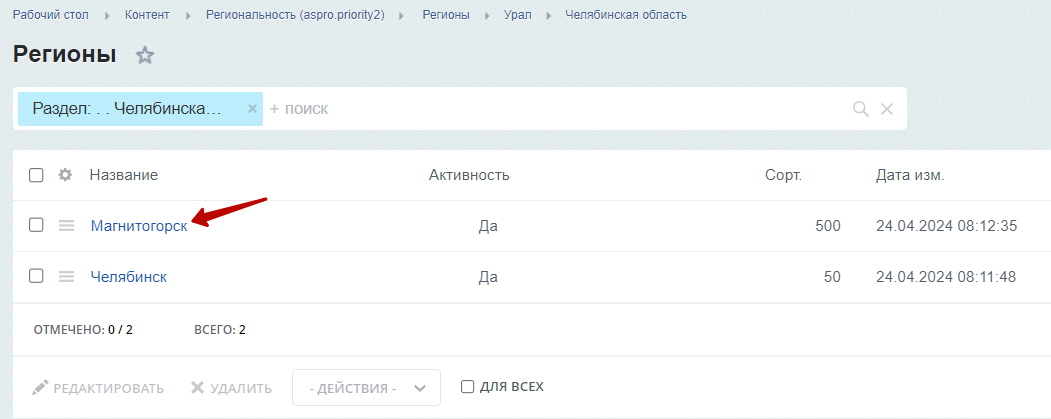Open the Магнитогорск region link
The width and height of the screenshot is (1051, 419).
[x=139, y=226]
